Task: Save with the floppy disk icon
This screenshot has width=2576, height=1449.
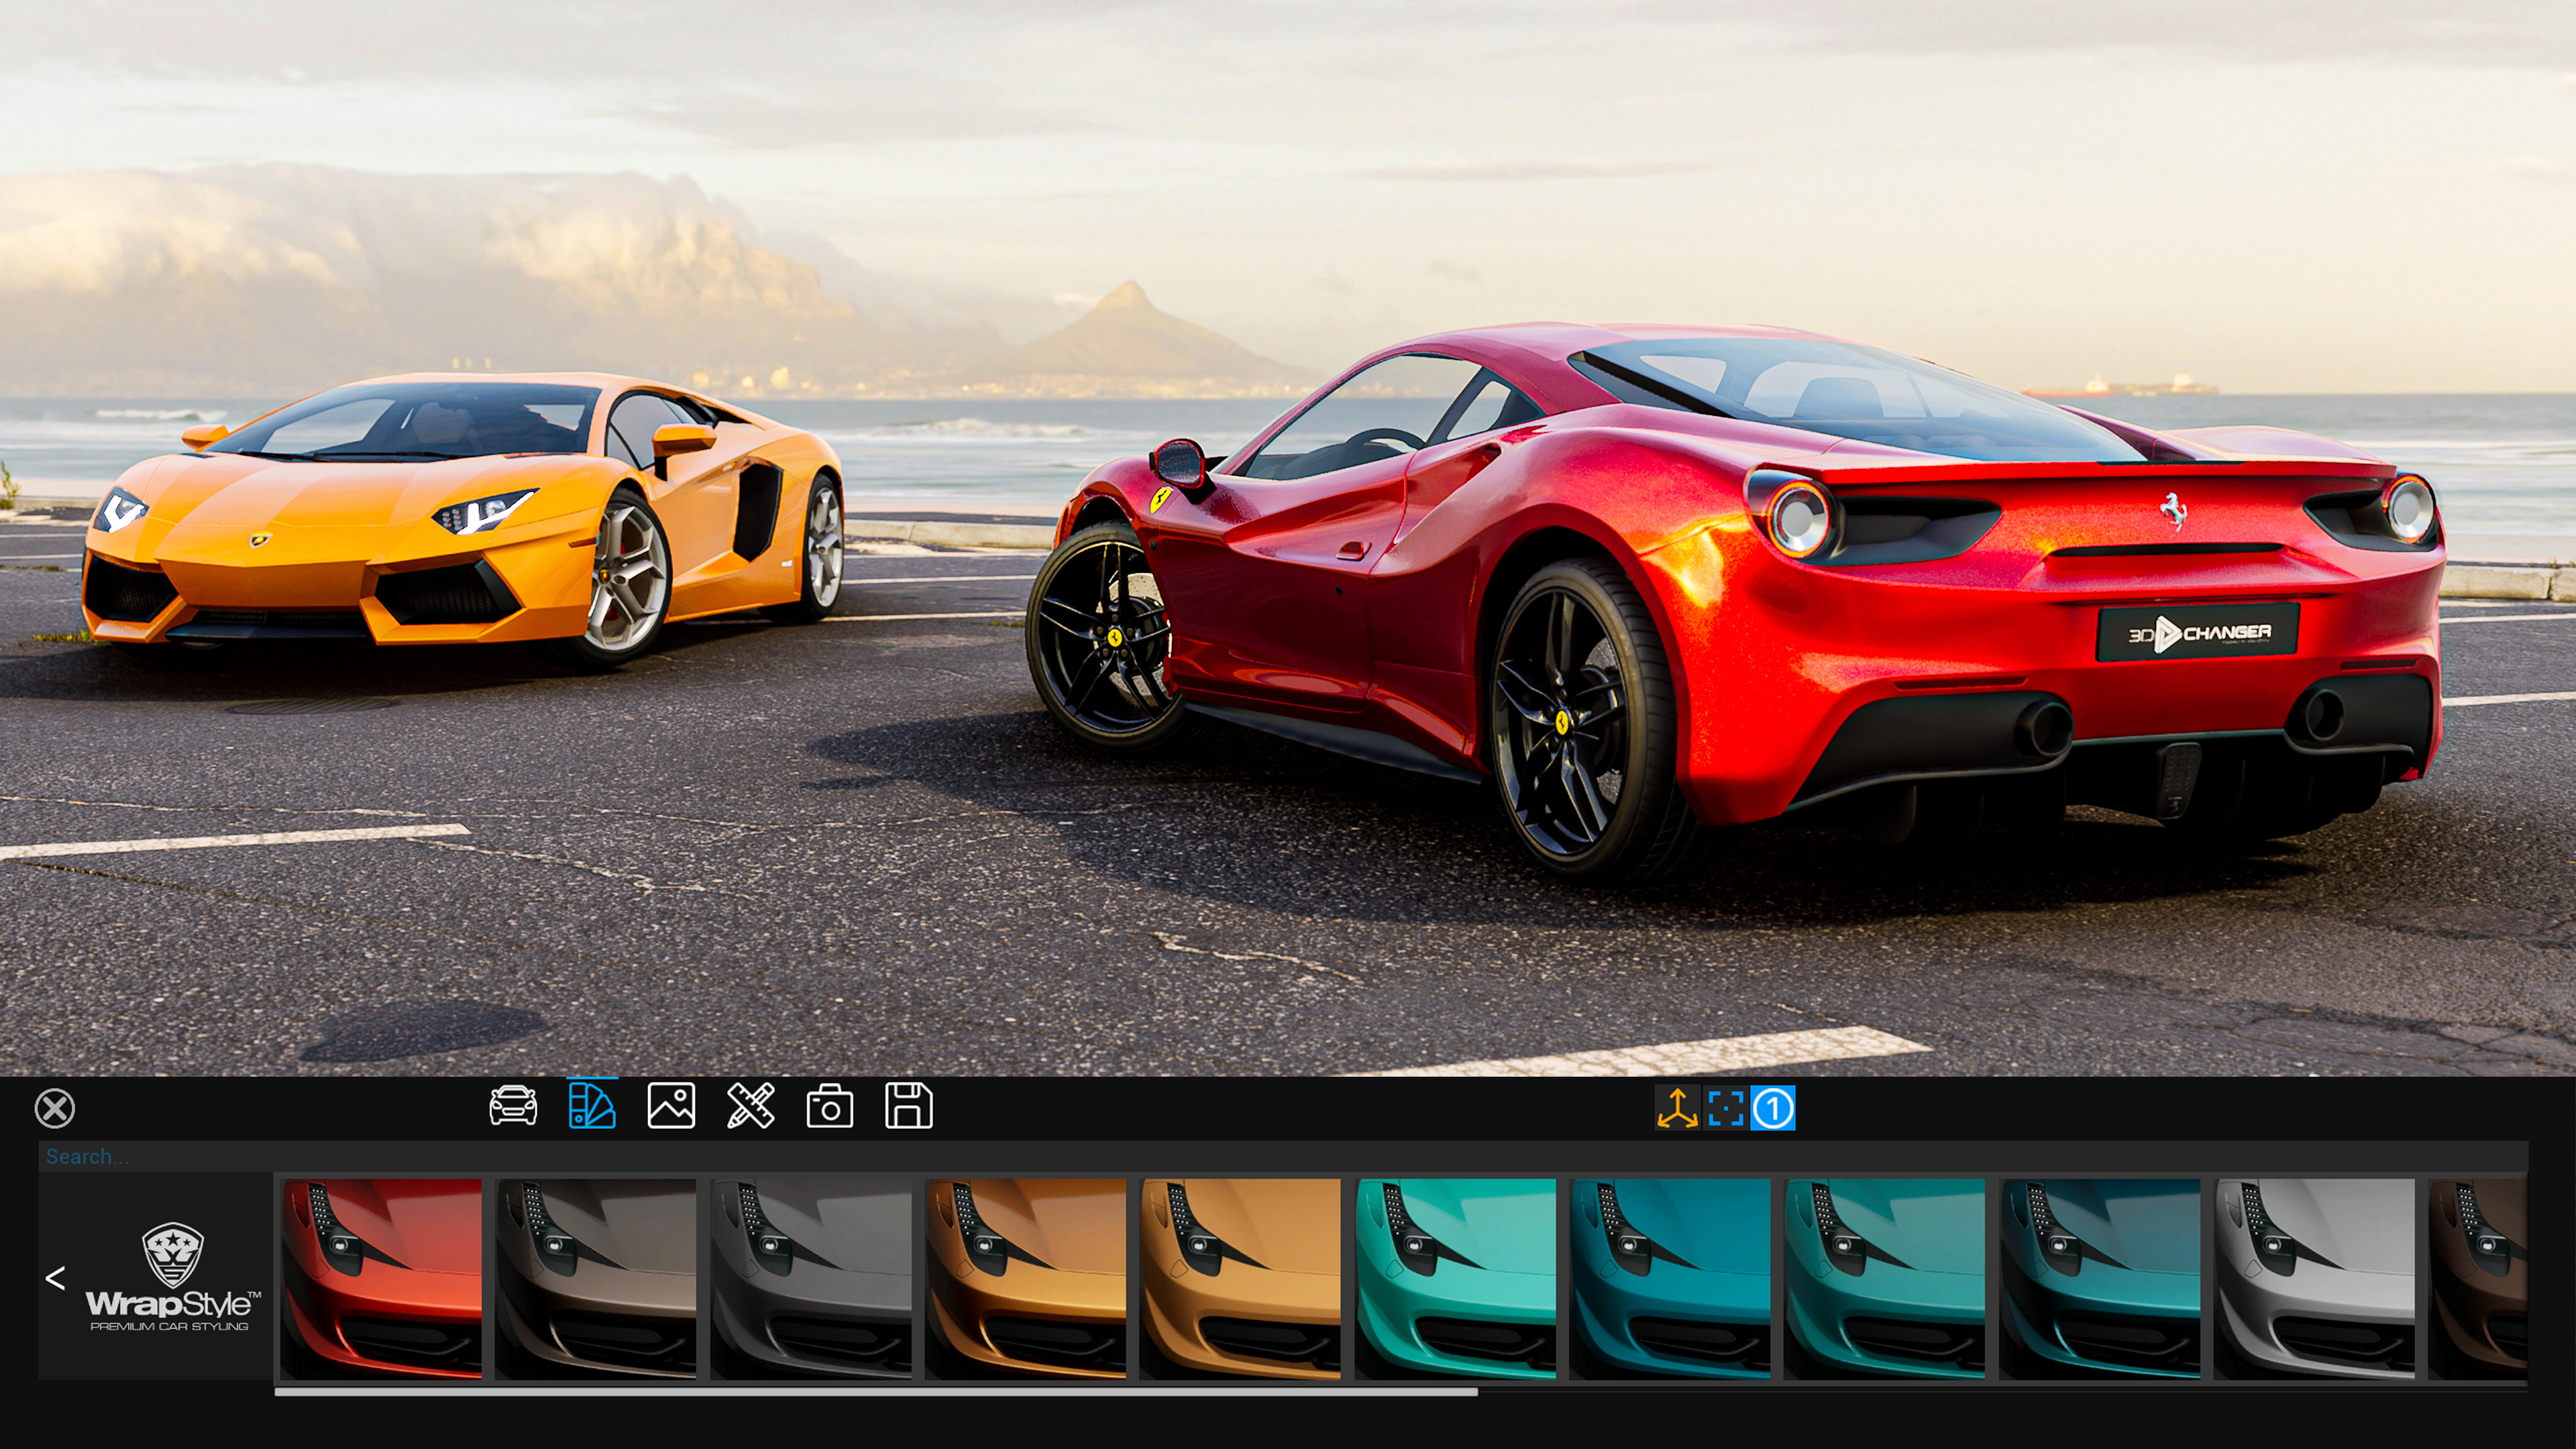Action: coord(909,1106)
